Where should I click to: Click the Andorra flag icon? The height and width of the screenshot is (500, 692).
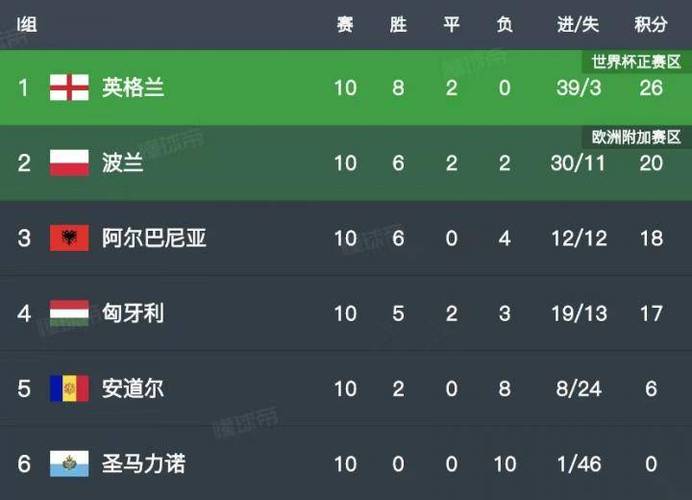click(69, 388)
